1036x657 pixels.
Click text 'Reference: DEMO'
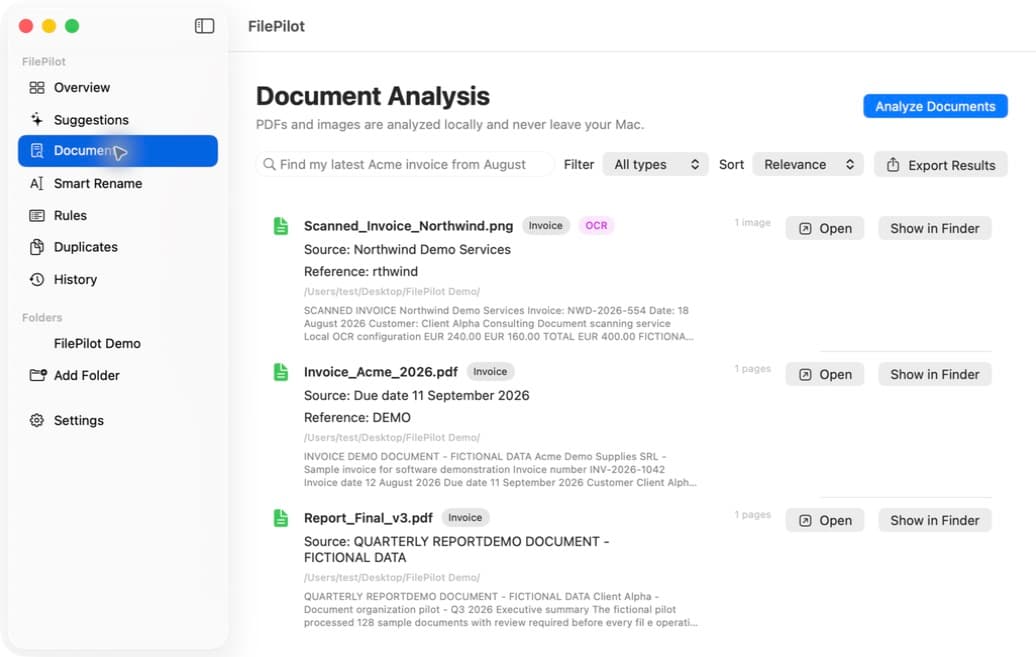pos(357,418)
